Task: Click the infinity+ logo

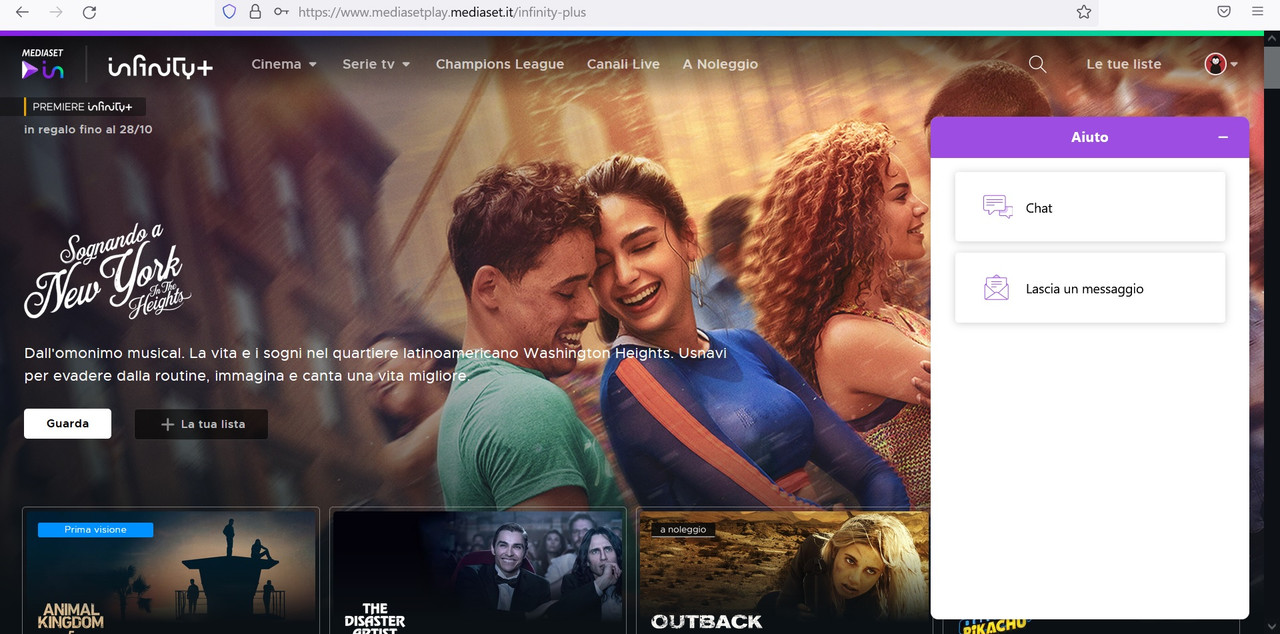Action: pyautogui.click(x=160, y=66)
